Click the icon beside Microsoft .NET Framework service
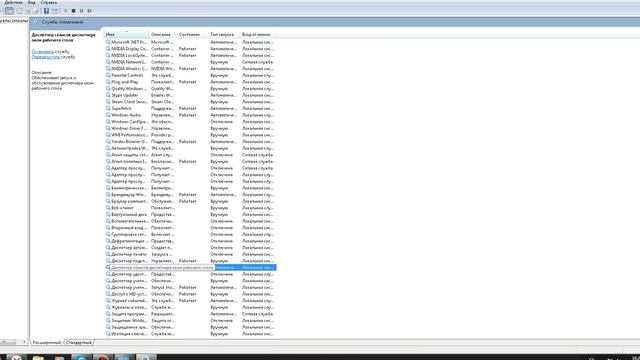Viewport: 640px width, 360px height. click(x=108, y=42)
